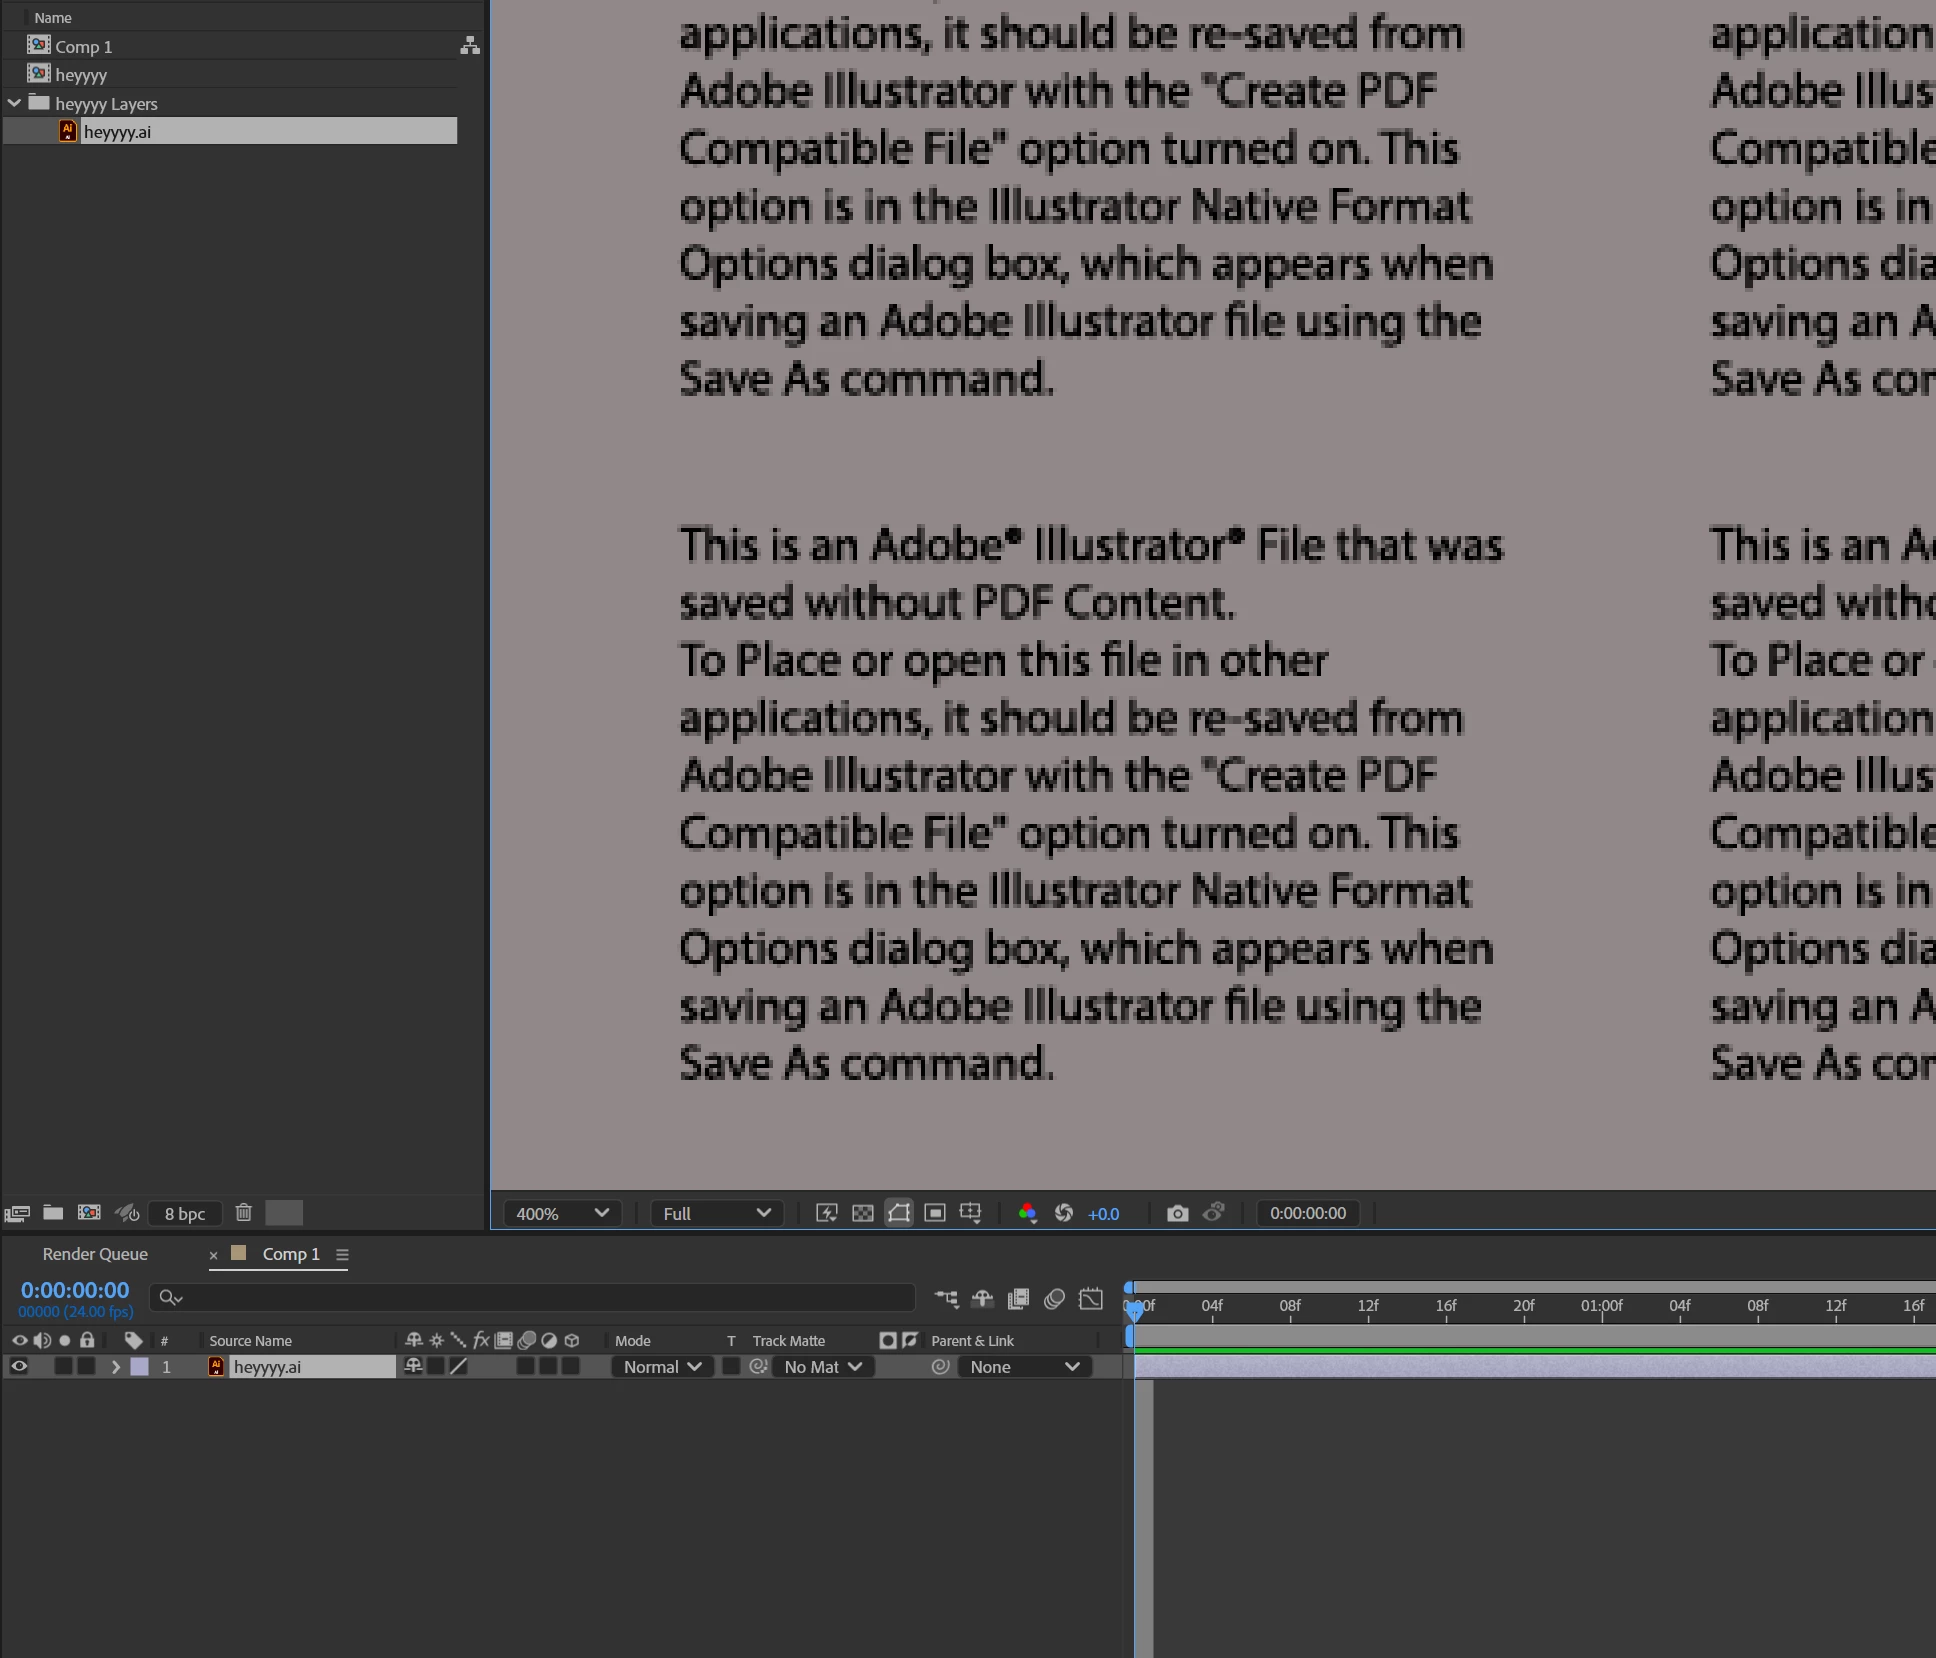Click the lavender label color swatch of layer 1

[140, 1366]
